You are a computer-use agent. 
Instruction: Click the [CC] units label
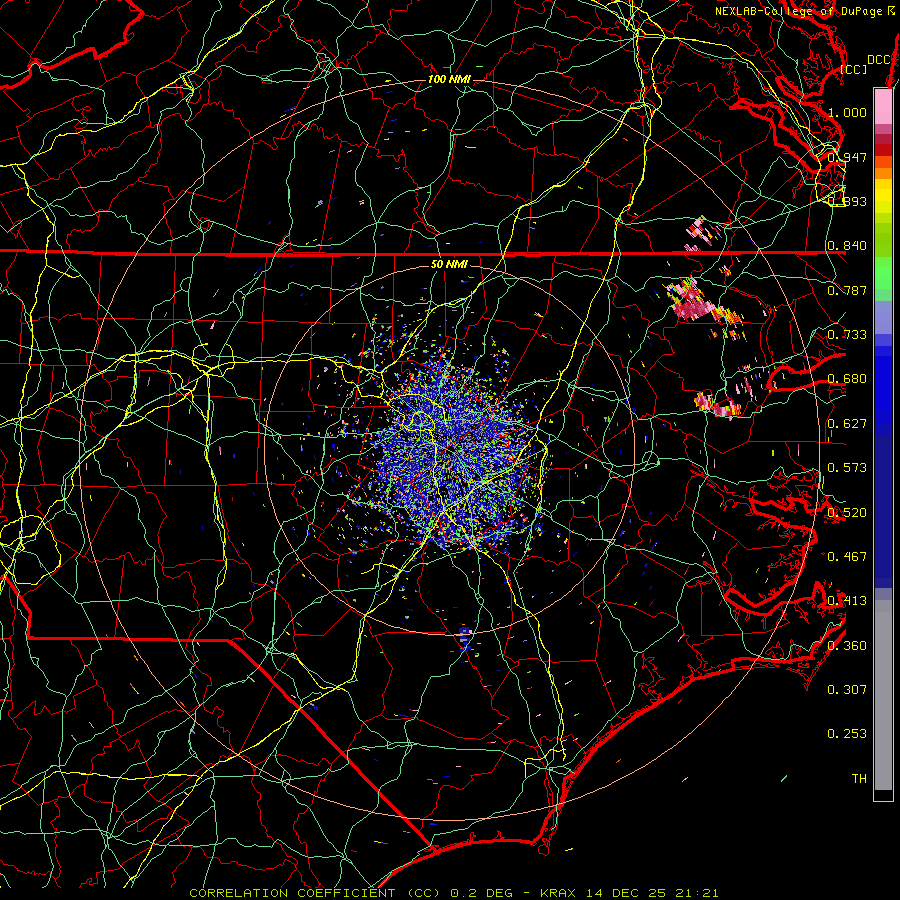coord(854,69)
